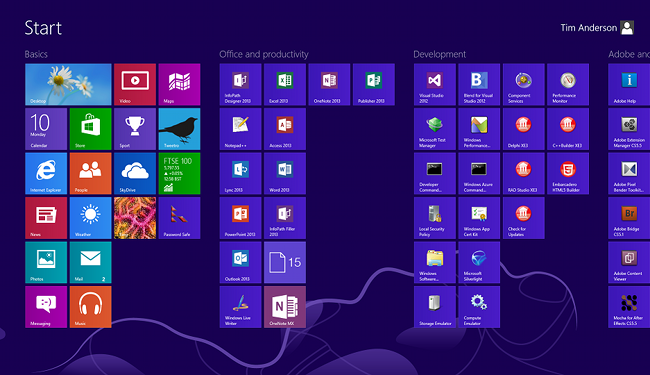This screenshot has height=375, width=650.
Task: Launch Lync 2013
Action: [240, 173]
